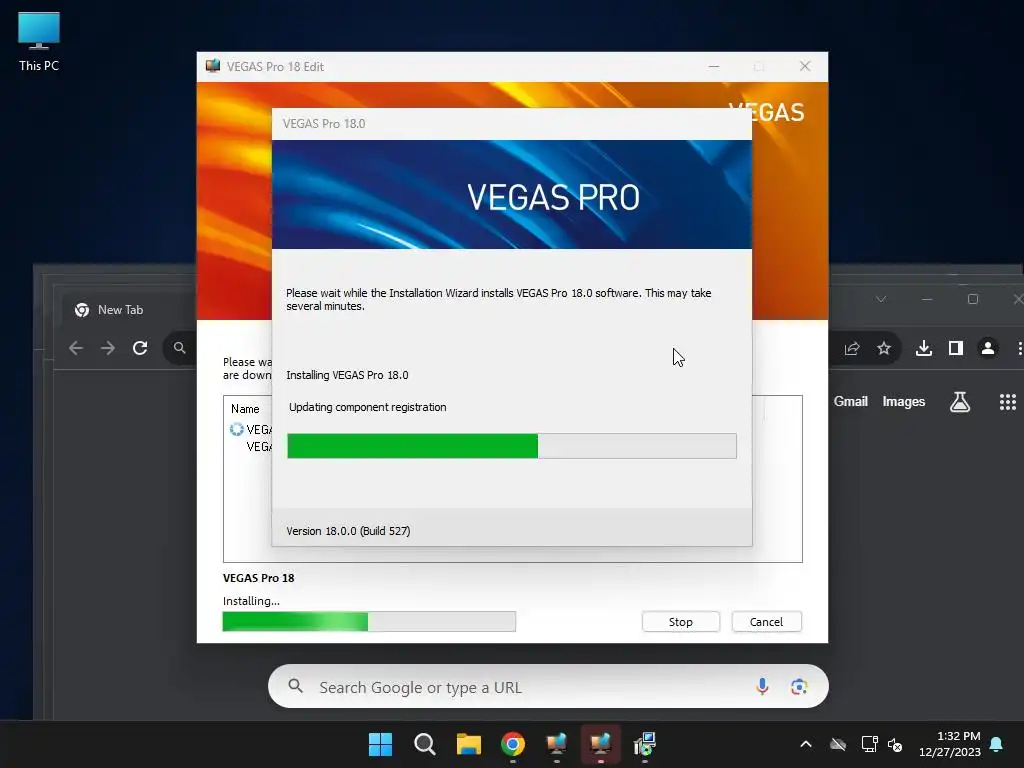The height and width of the screenshot is (768, 1024).
Task: Click the magnifier icon in Google search box
Action: [x=296, y=686]
